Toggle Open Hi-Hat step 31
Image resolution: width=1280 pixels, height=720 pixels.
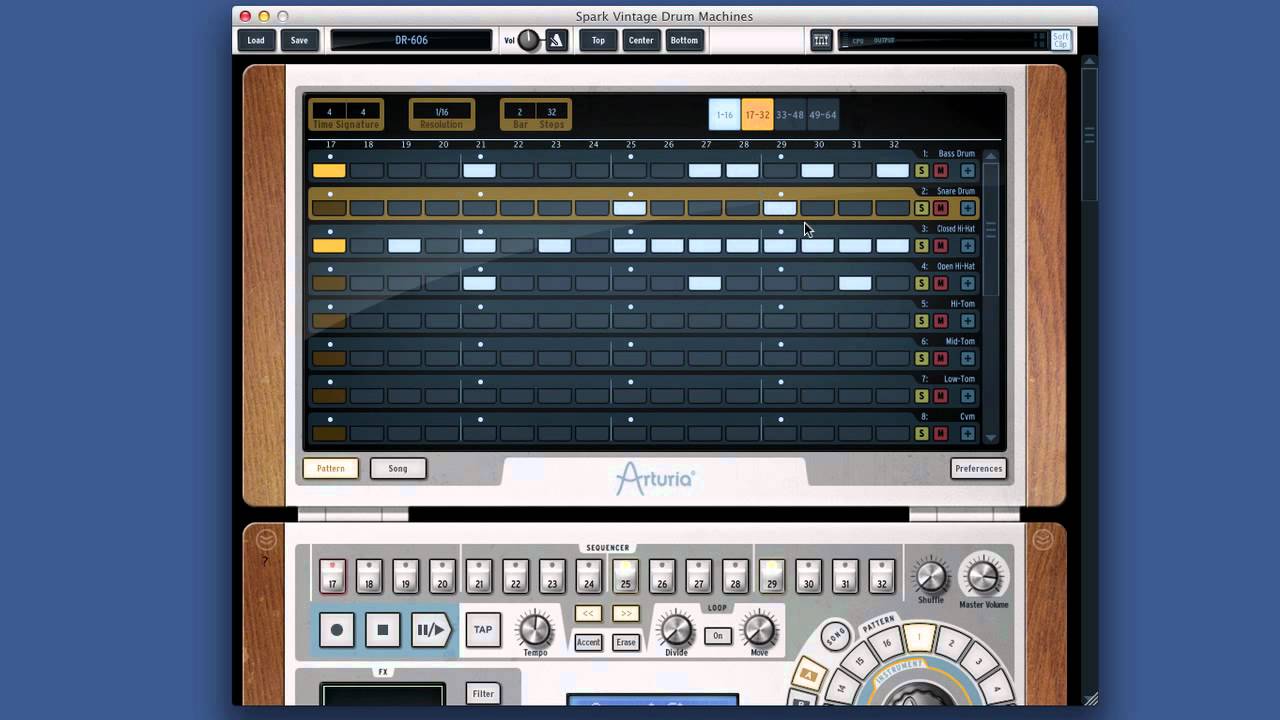(x=855, y=283)
